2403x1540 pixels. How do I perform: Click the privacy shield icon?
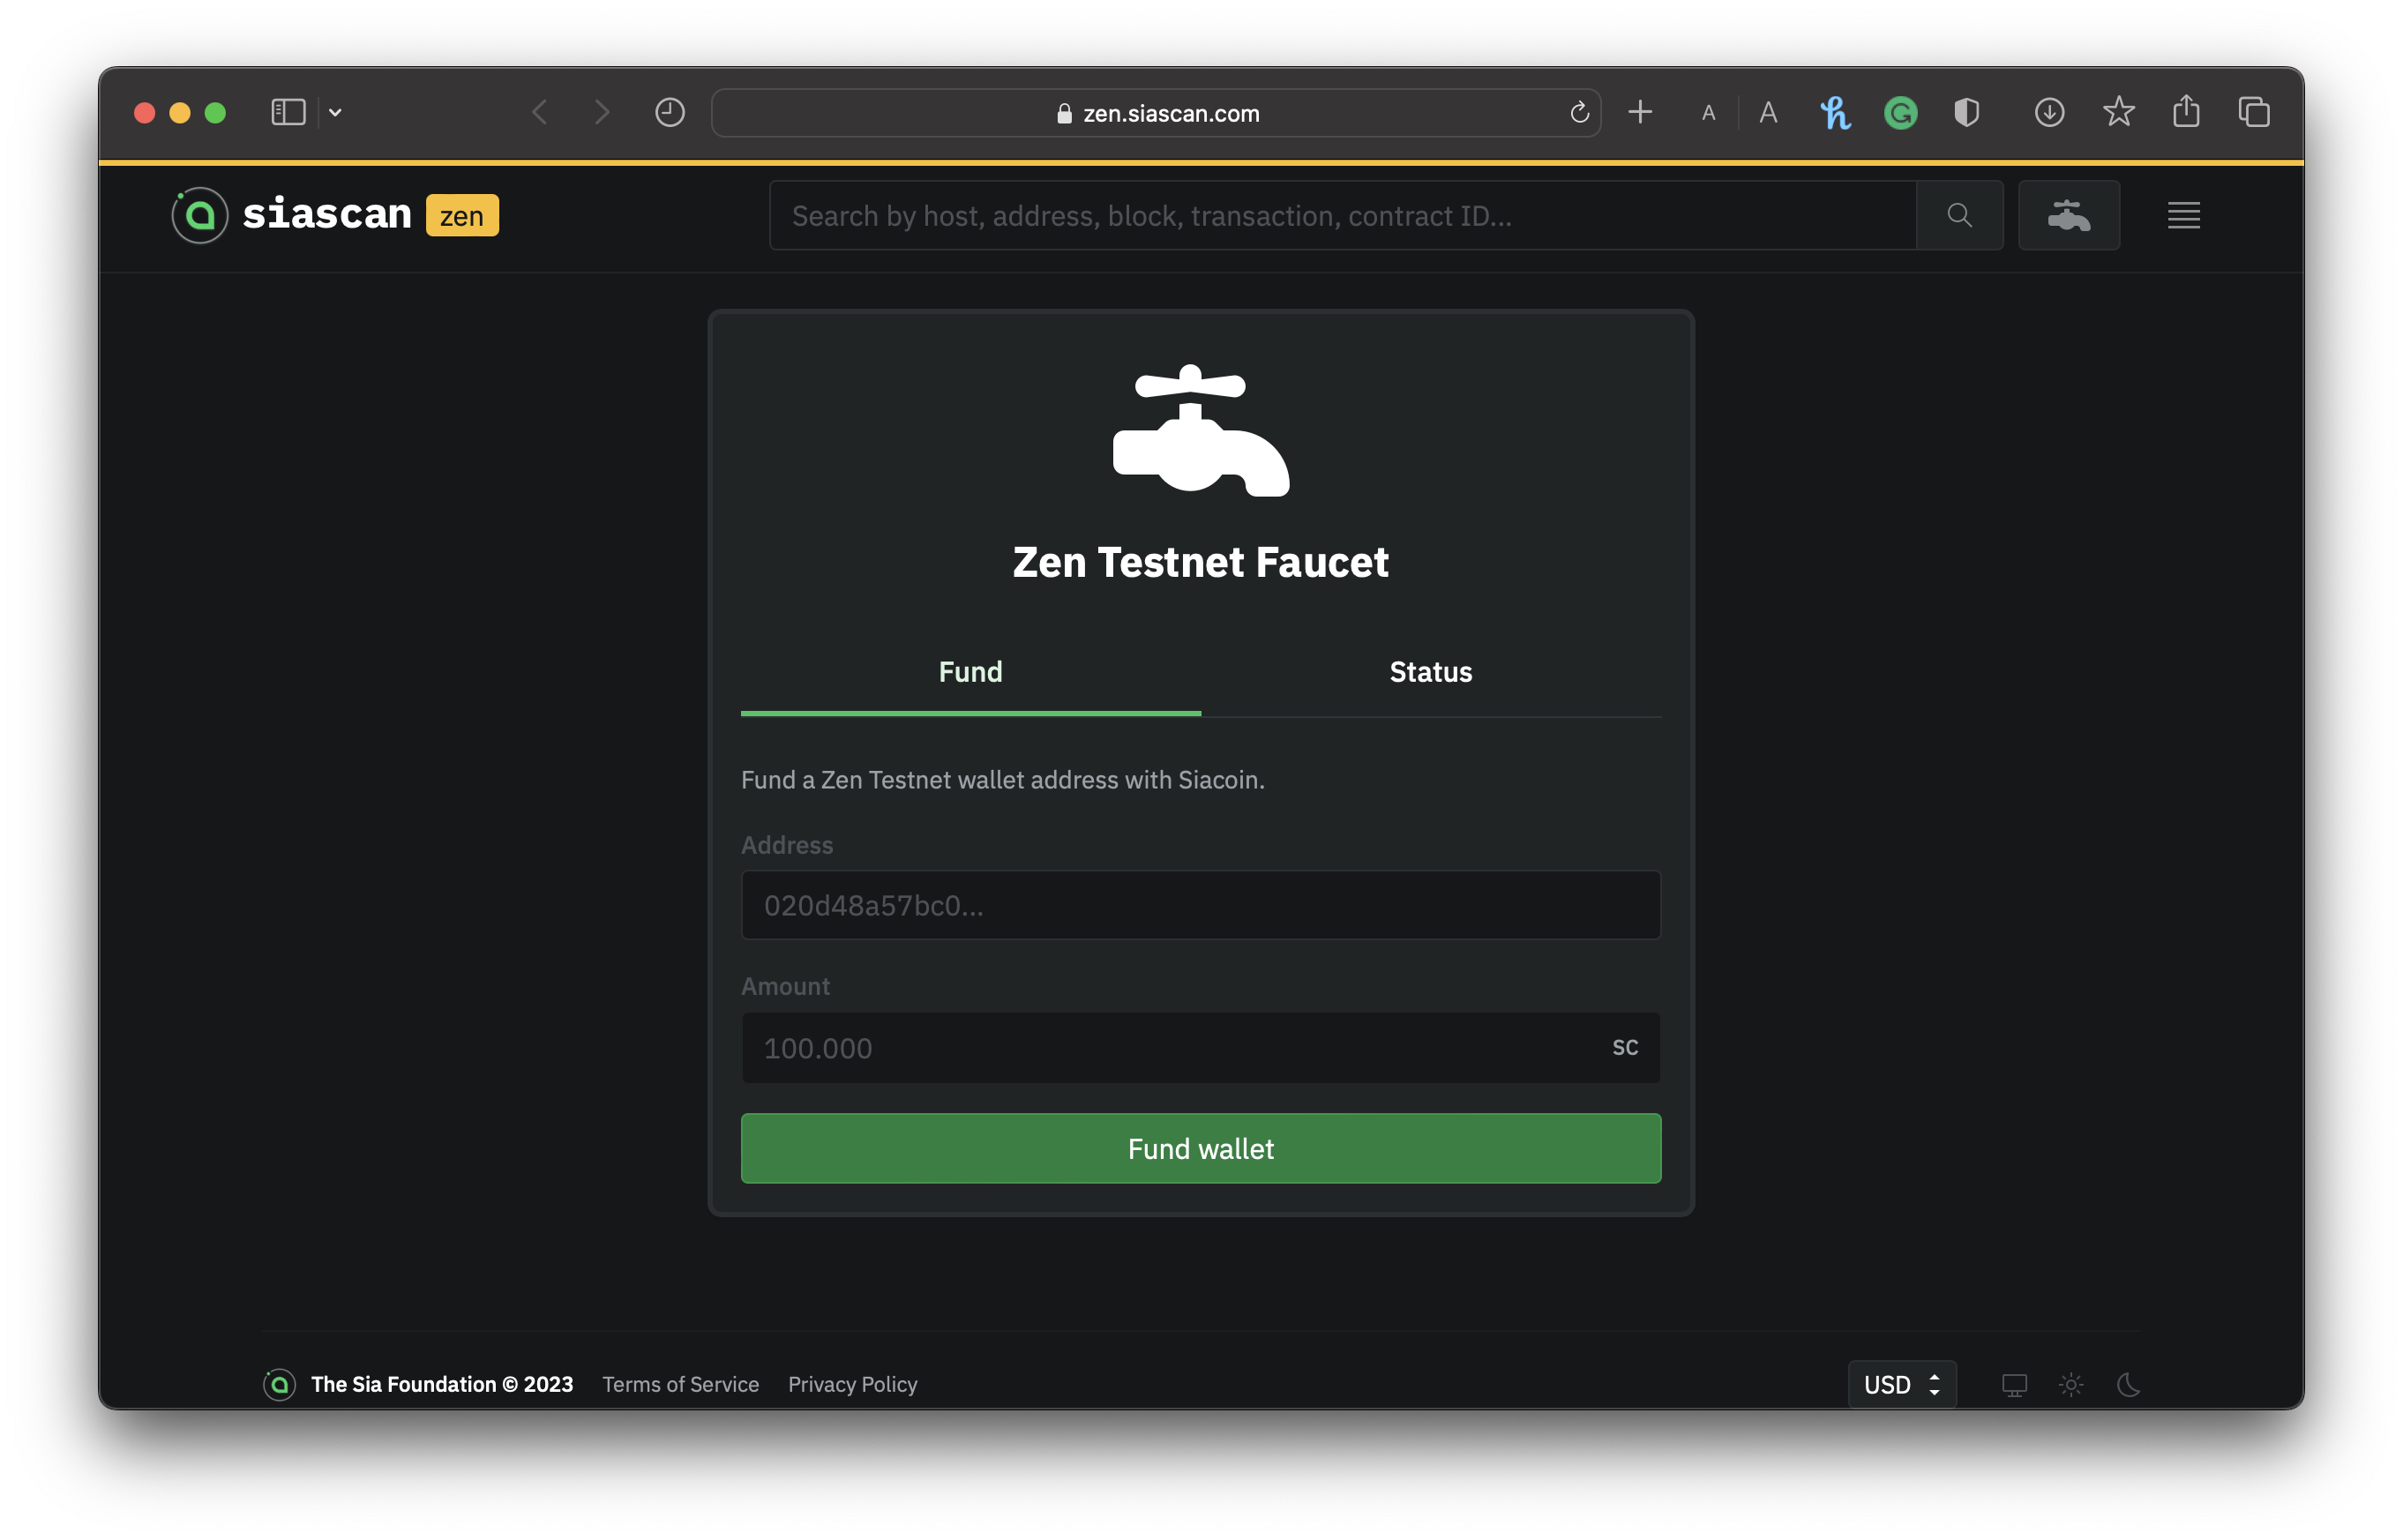1966,113
